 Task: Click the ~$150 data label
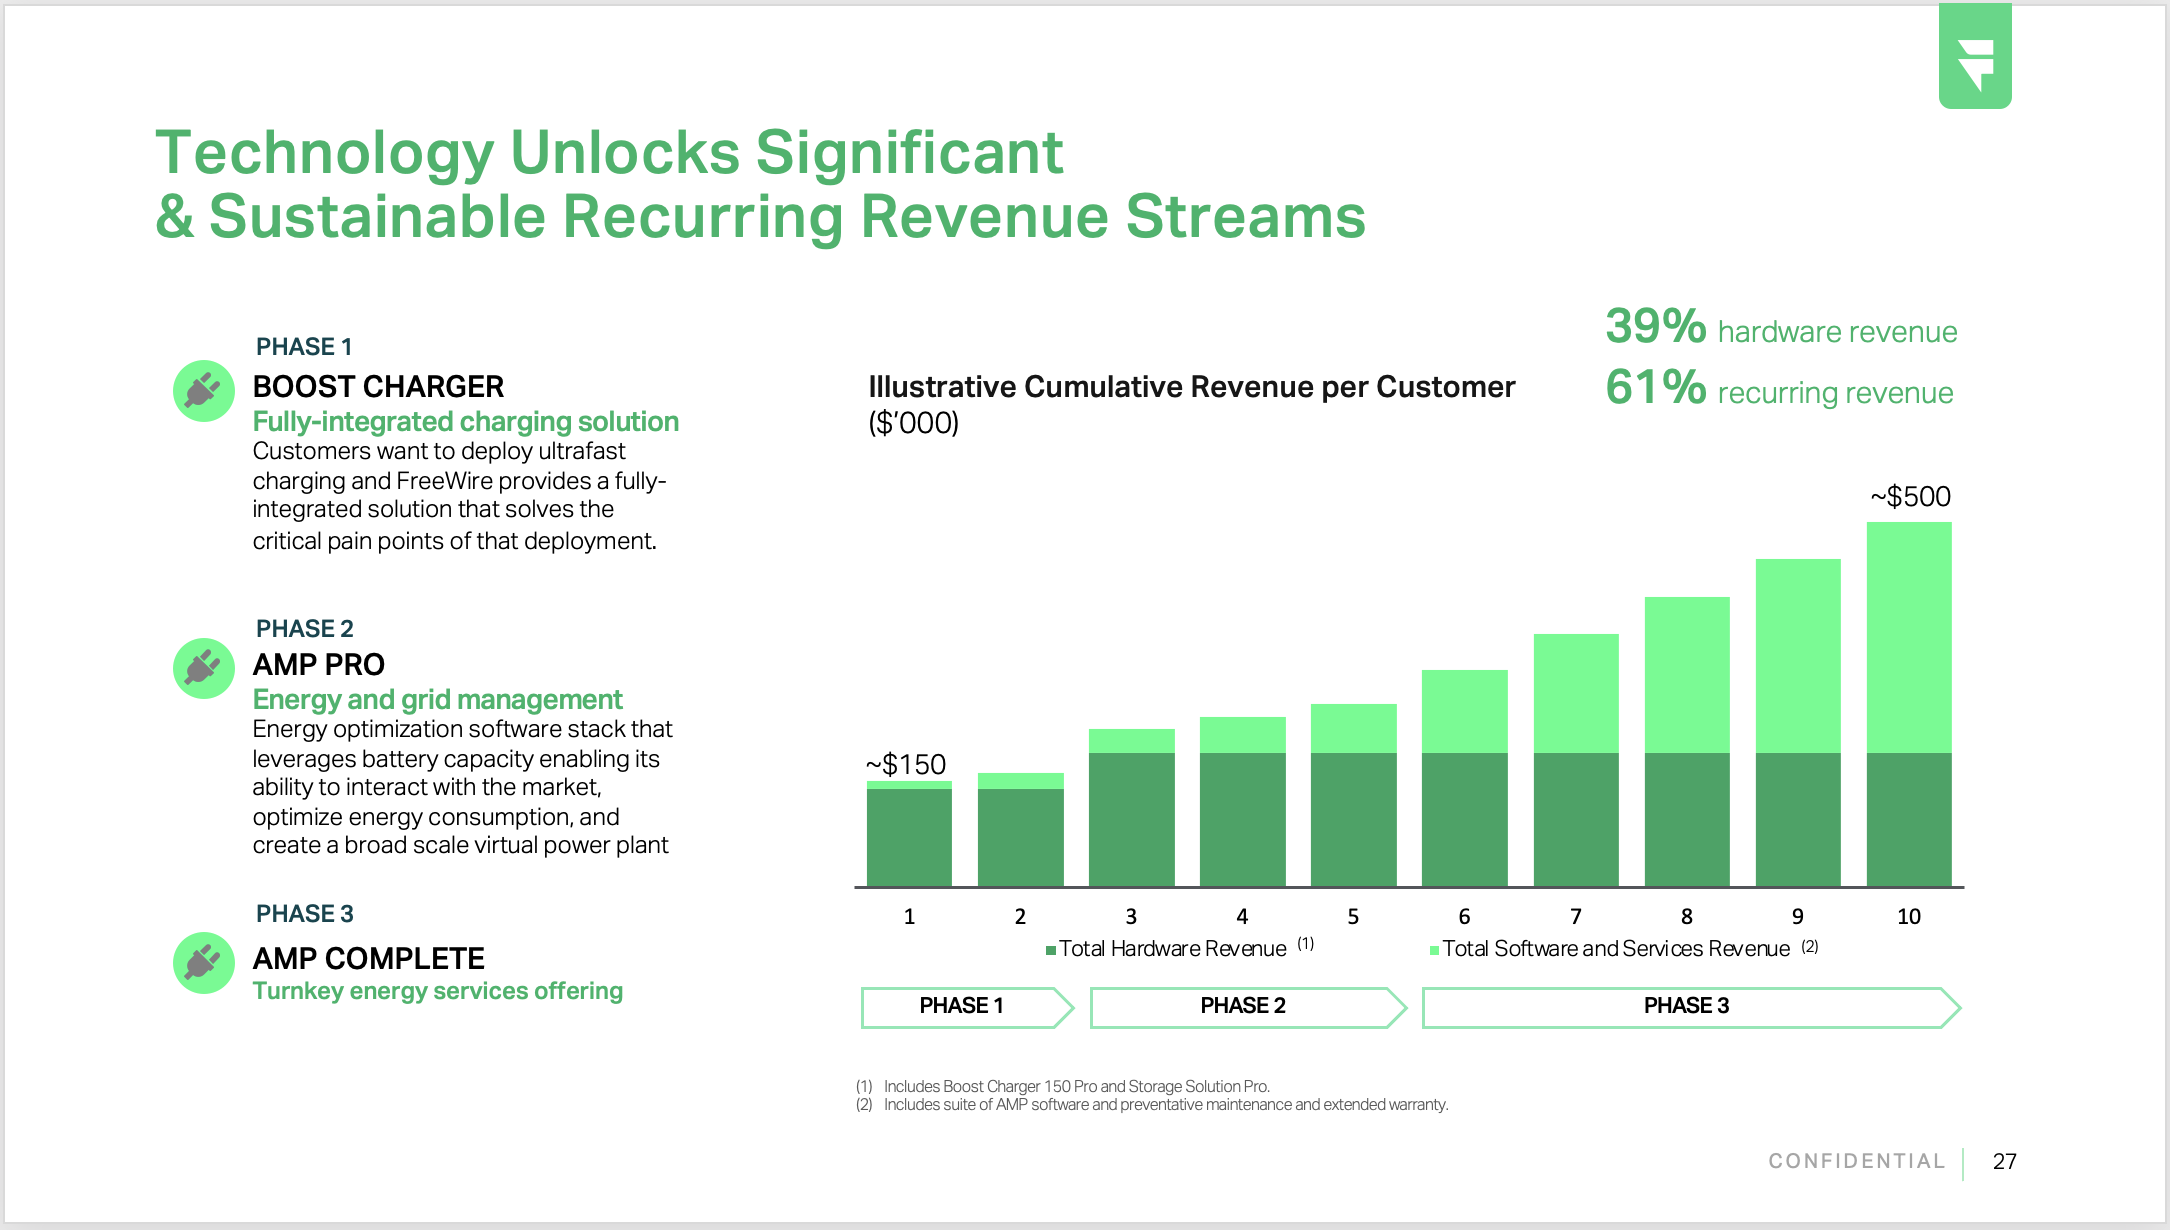coord(906,764)
